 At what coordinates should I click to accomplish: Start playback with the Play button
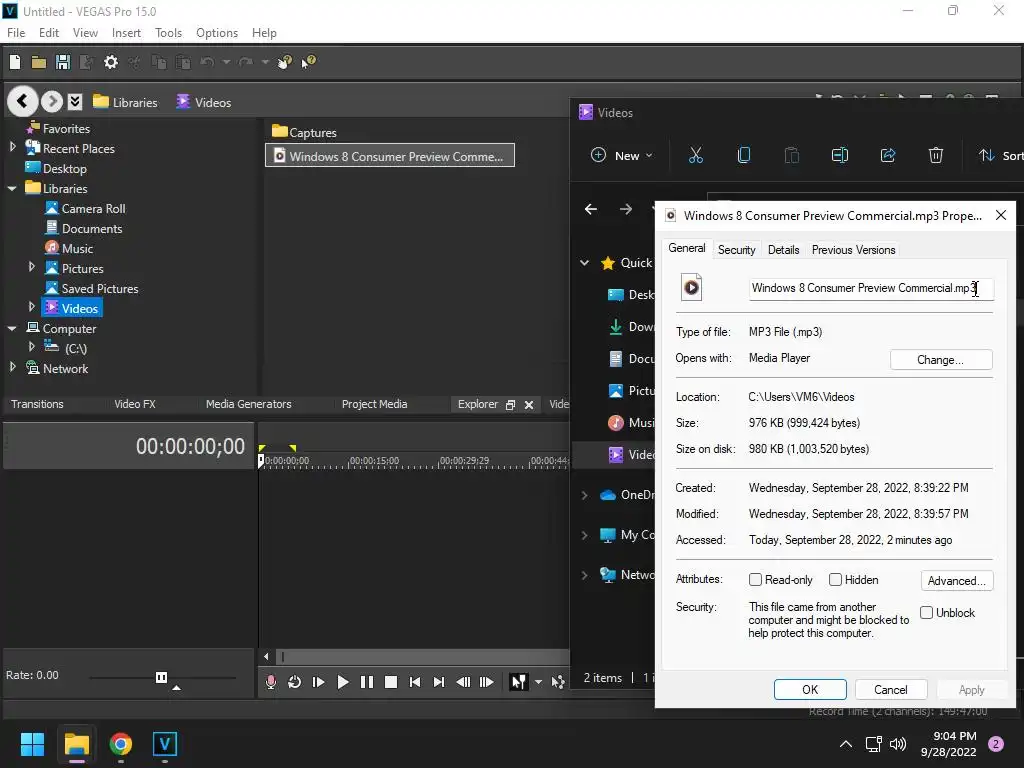click(342, 682)
